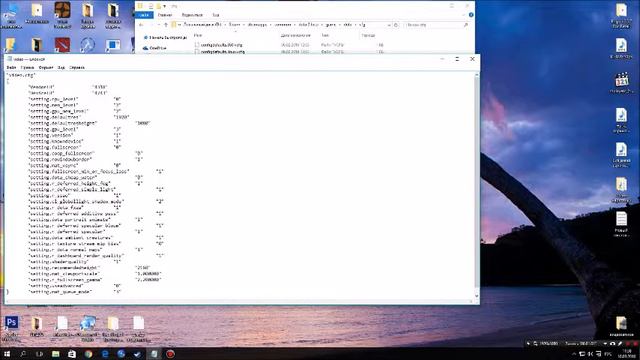Open File Explorer from the taskbar
This screenshot has width=640, height=360.
(56, 354)
